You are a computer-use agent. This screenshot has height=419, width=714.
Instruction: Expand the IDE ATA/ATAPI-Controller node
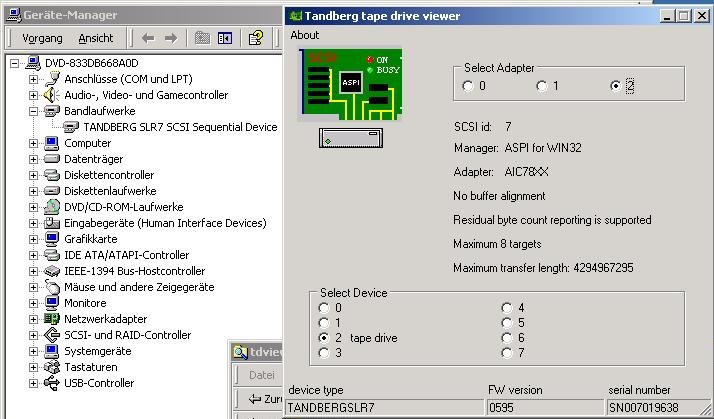(33, 255)
